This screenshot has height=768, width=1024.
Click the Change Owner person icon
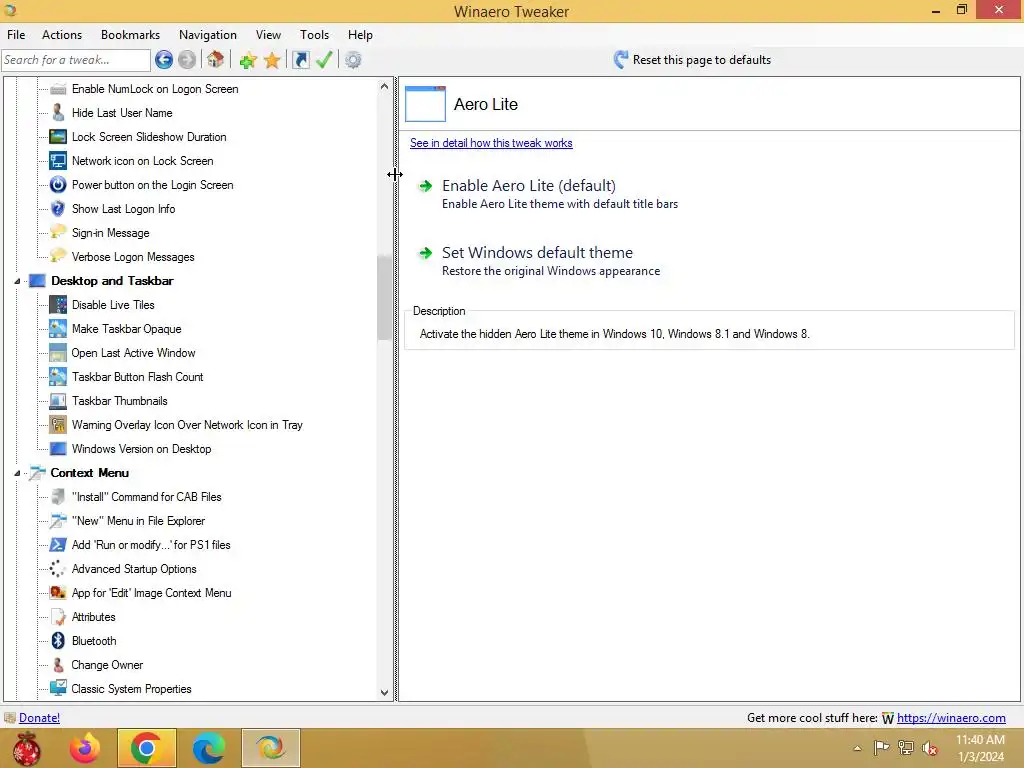(x=58, y=665)
